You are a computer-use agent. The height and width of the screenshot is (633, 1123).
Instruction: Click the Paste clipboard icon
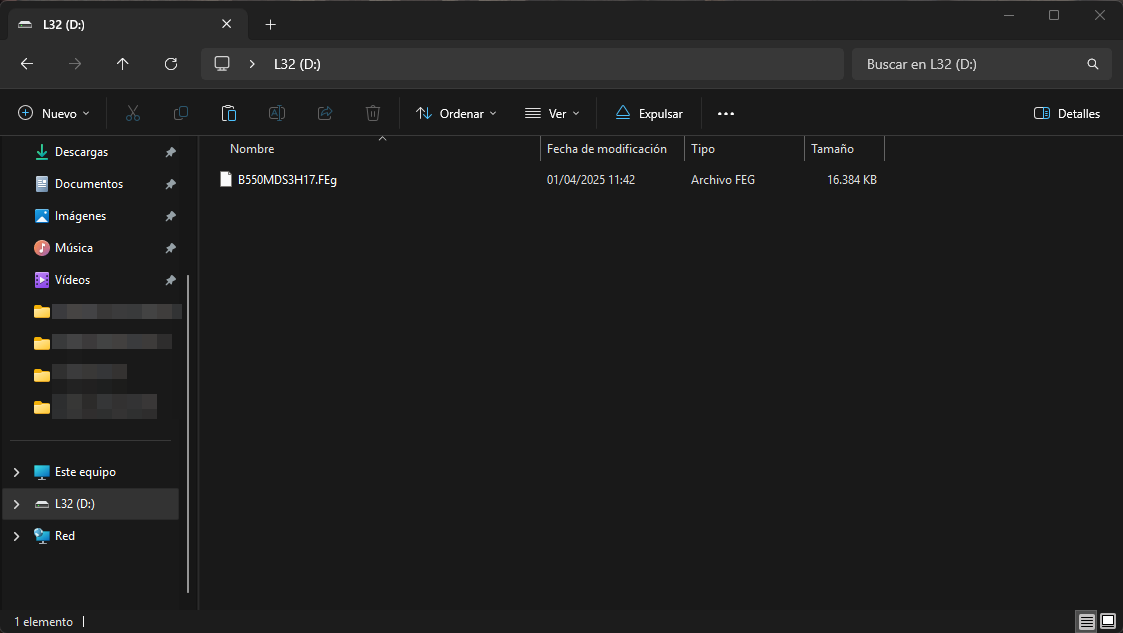229,114
